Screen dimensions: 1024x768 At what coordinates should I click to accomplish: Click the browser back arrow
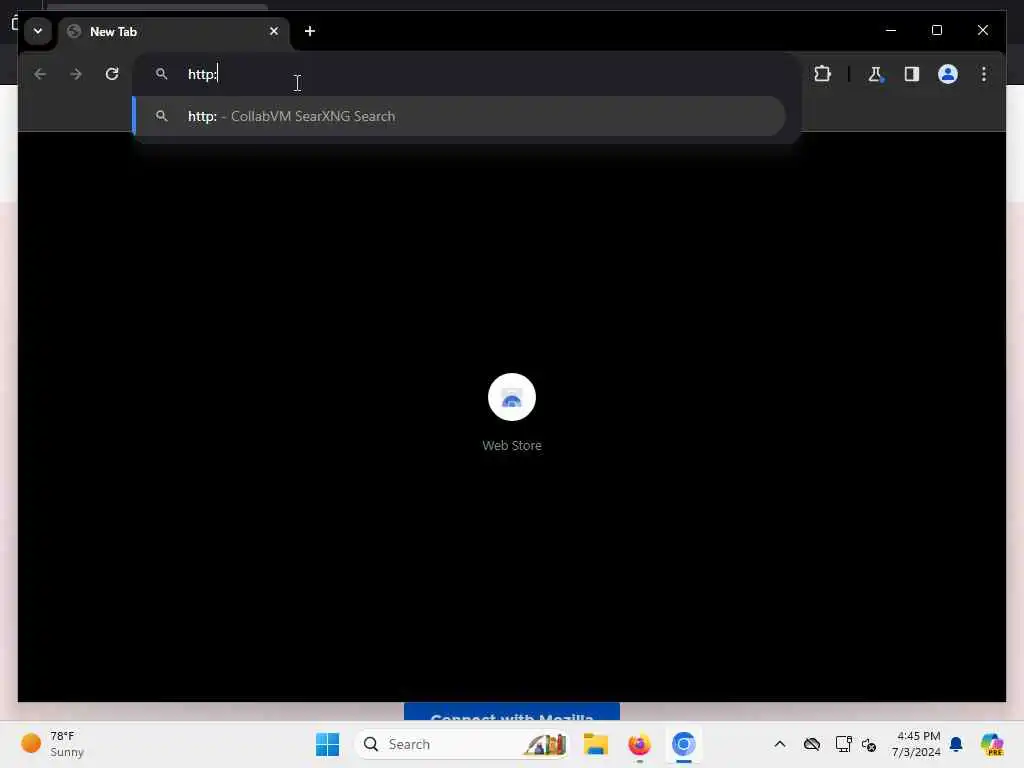(40, 74)
